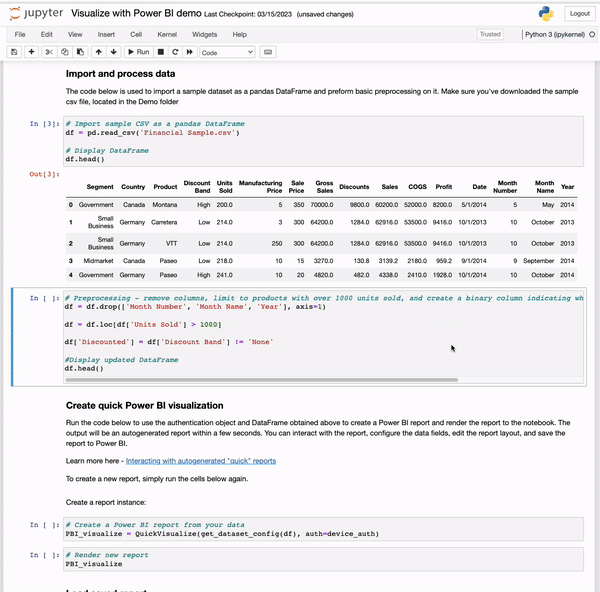Open the Edit menu

coord(47,34)
